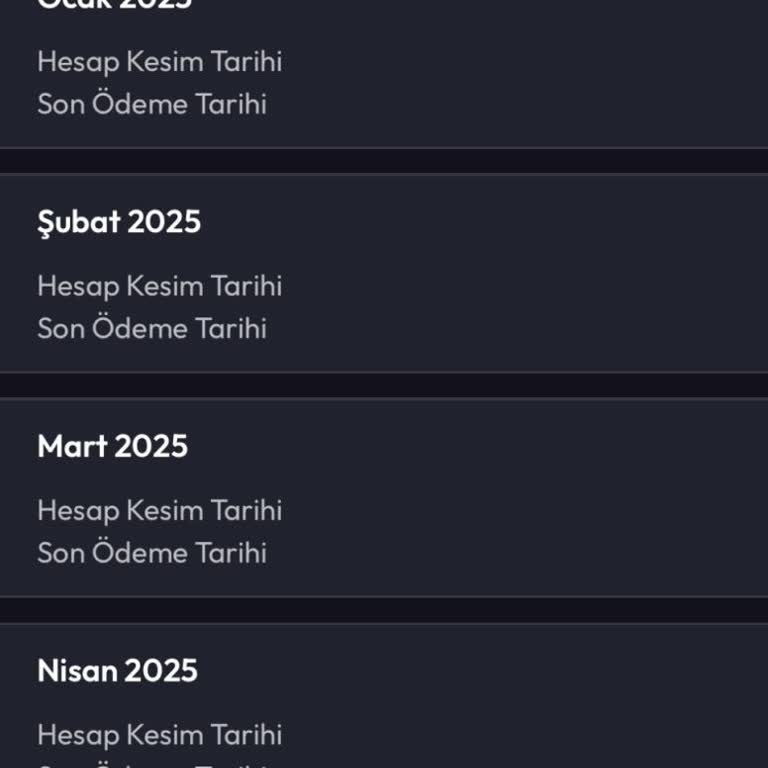The height and width of the screenshot is (768, 768).
Task: Tap the partially visible Ocak 2025 heading
Action: (x=114, y=5)
